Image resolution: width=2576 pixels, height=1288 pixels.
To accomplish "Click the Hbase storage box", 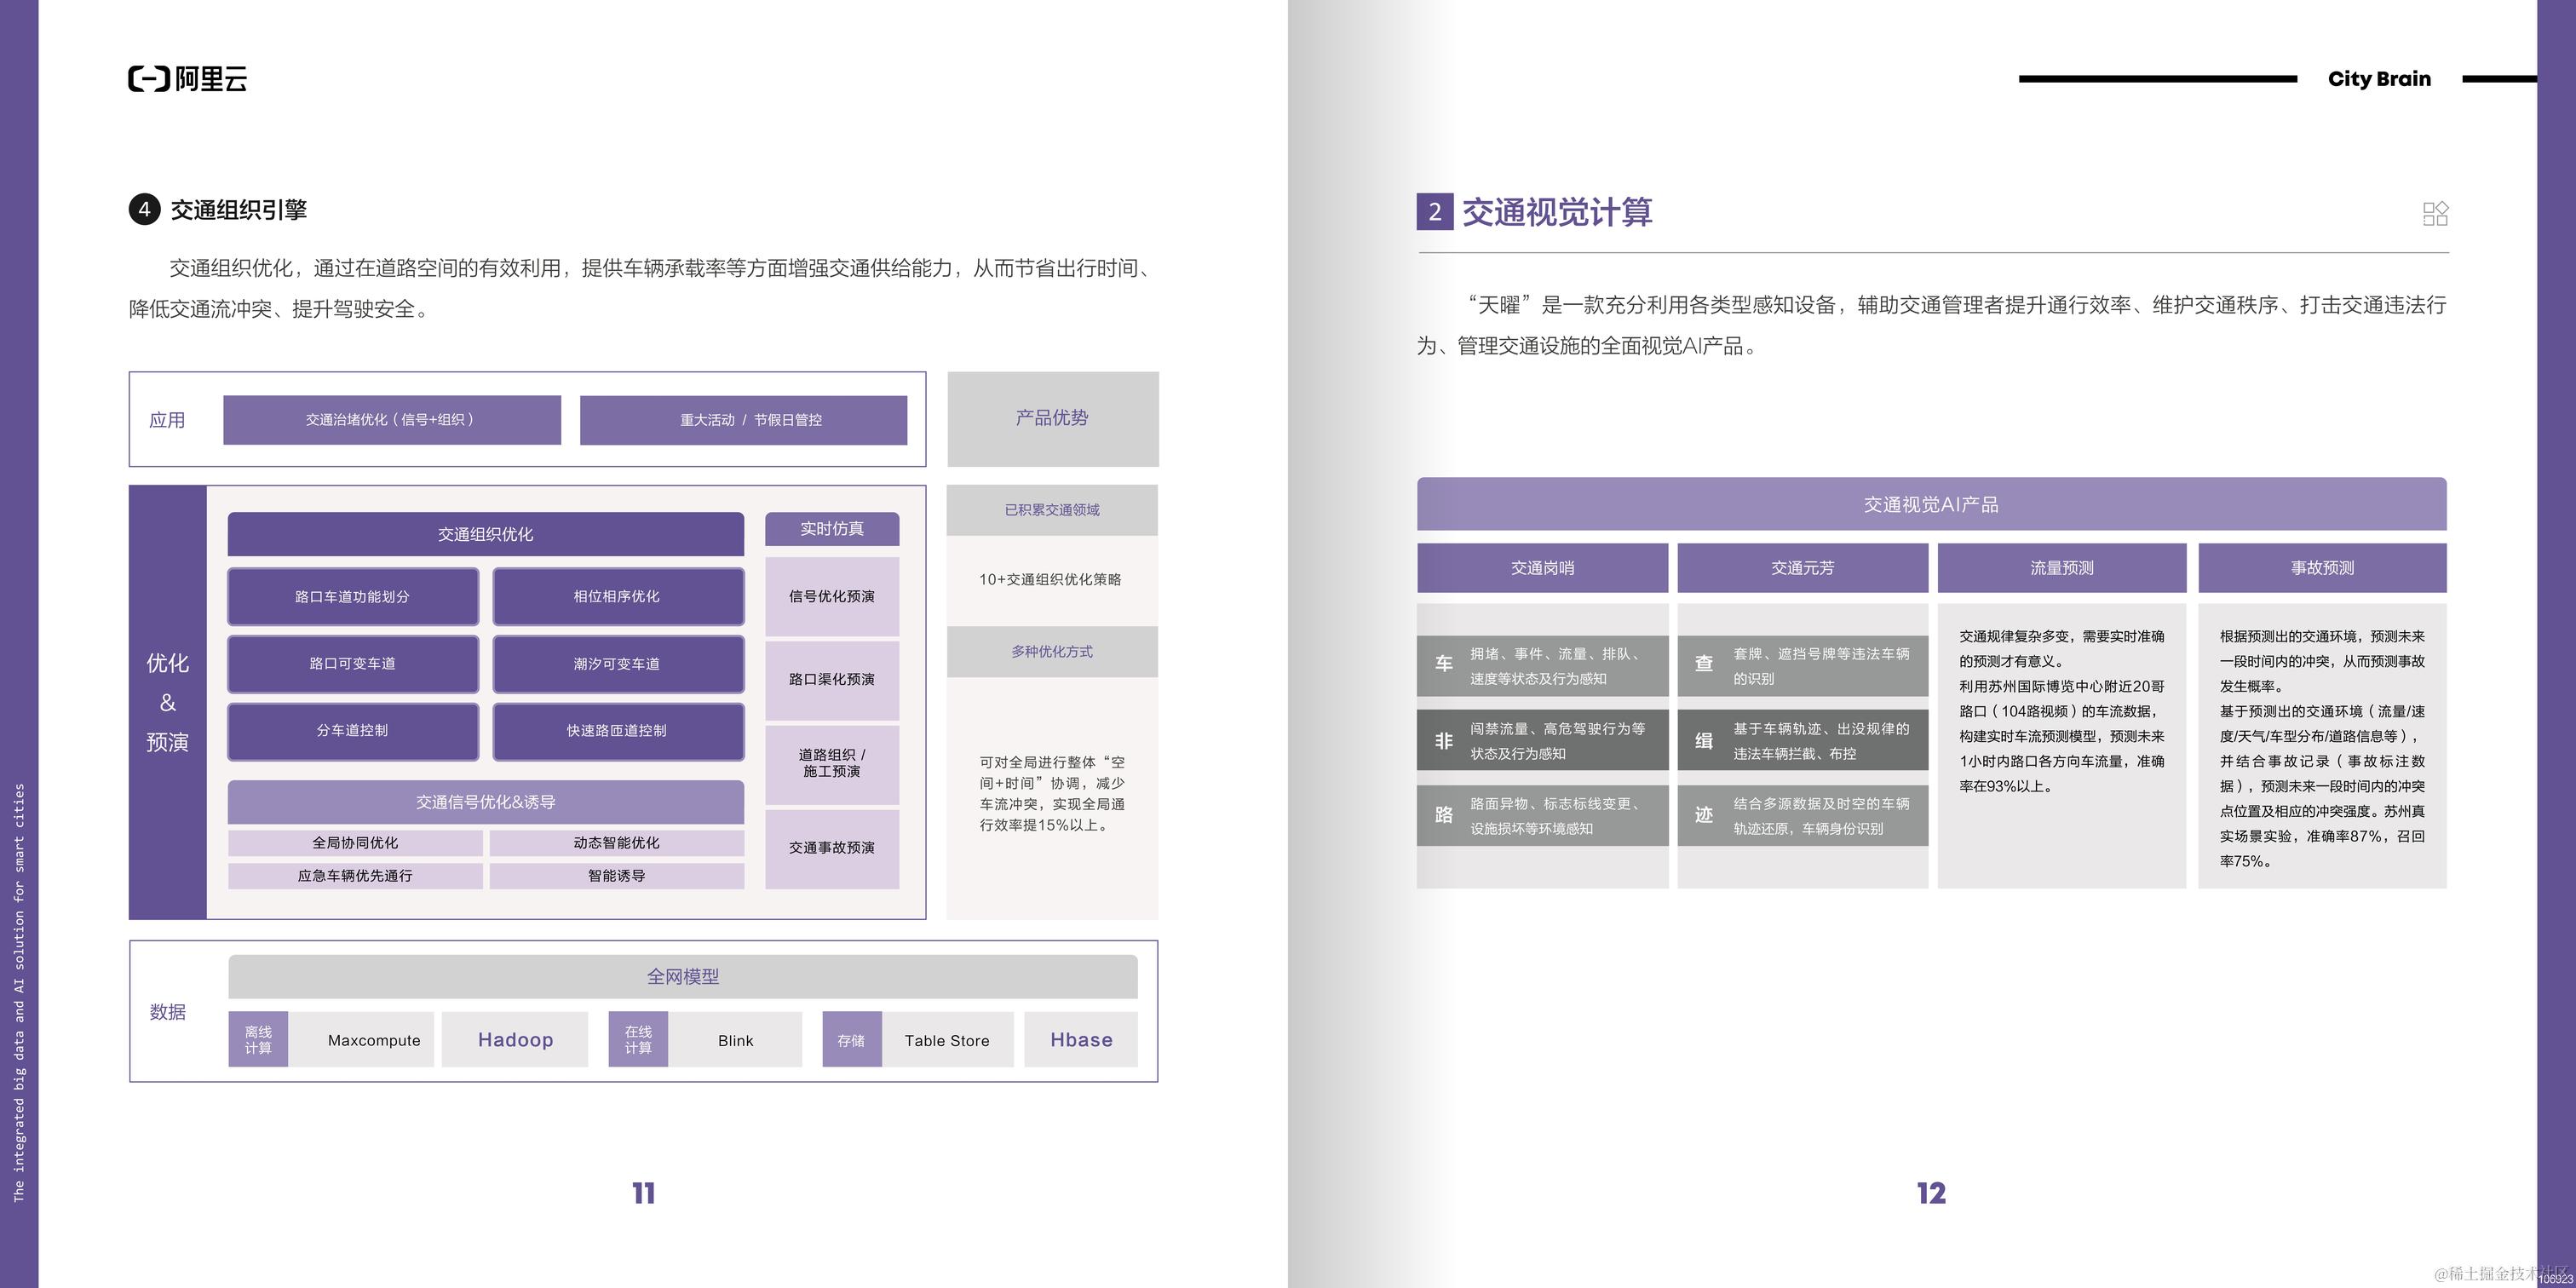I will [x=1080, y=1040].
